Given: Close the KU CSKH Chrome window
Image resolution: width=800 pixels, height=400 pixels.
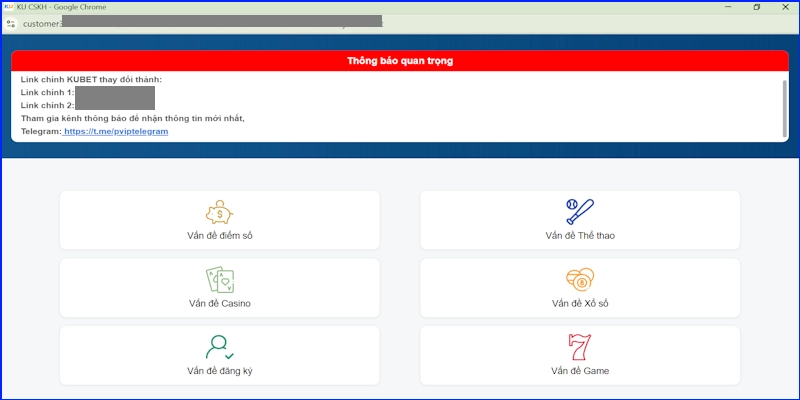Looking at the screenshot, I should click(785, 7).
